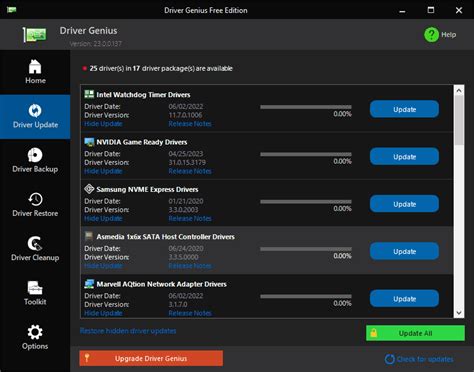Hide Update for NVIDIA Game Ready Drivers
This screenshot has width=474, height=372.
coord(103,171)
